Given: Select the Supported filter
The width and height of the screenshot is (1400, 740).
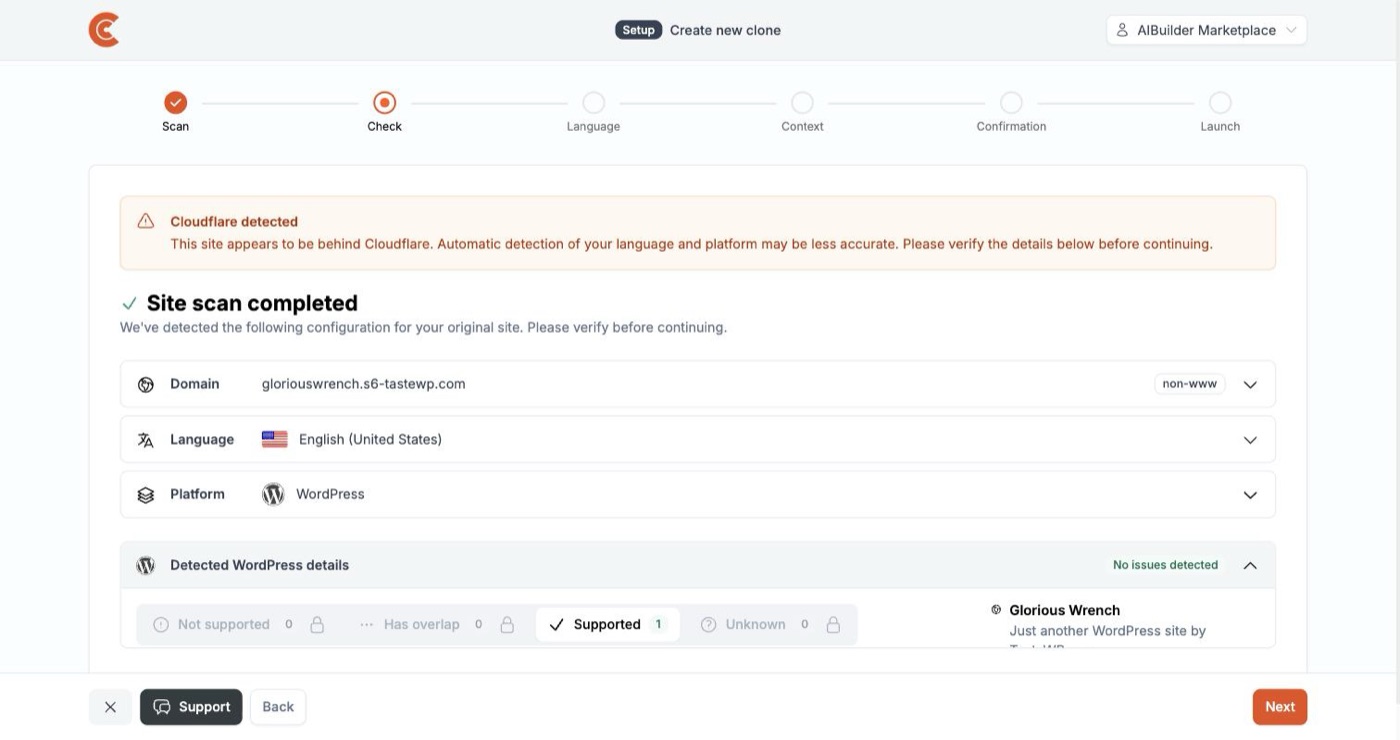Looking at the screenshot, I should click(x=608, y=624).
